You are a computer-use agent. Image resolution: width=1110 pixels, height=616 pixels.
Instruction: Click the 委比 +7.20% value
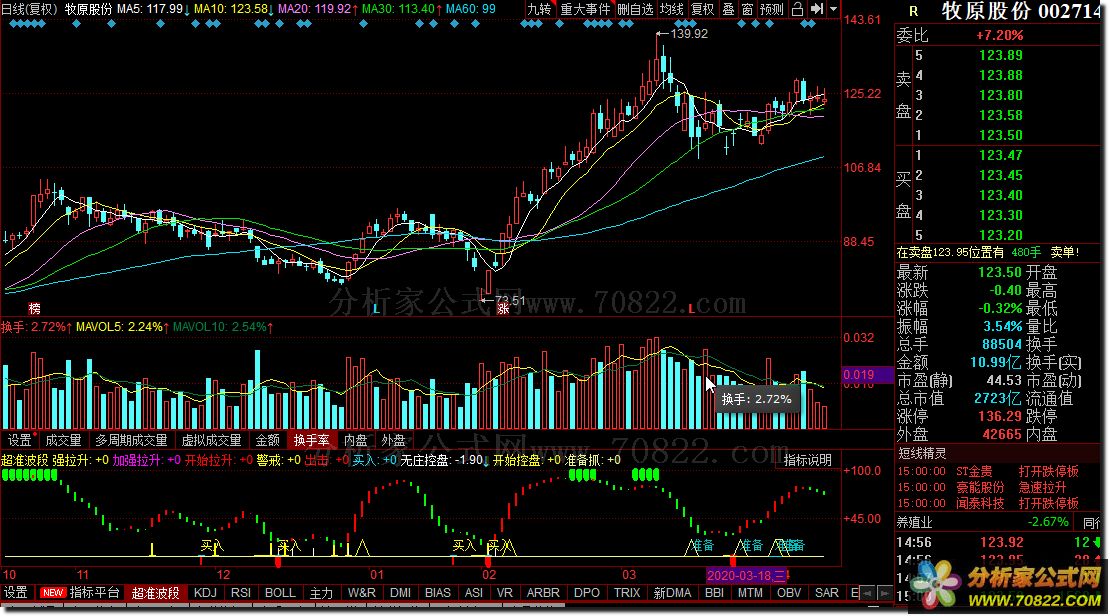tap(1000, 35)
